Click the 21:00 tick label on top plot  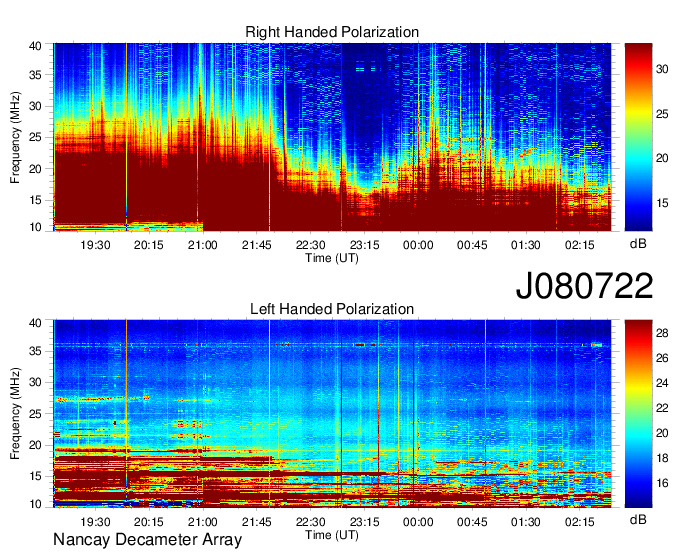click(x=203, y=245)
